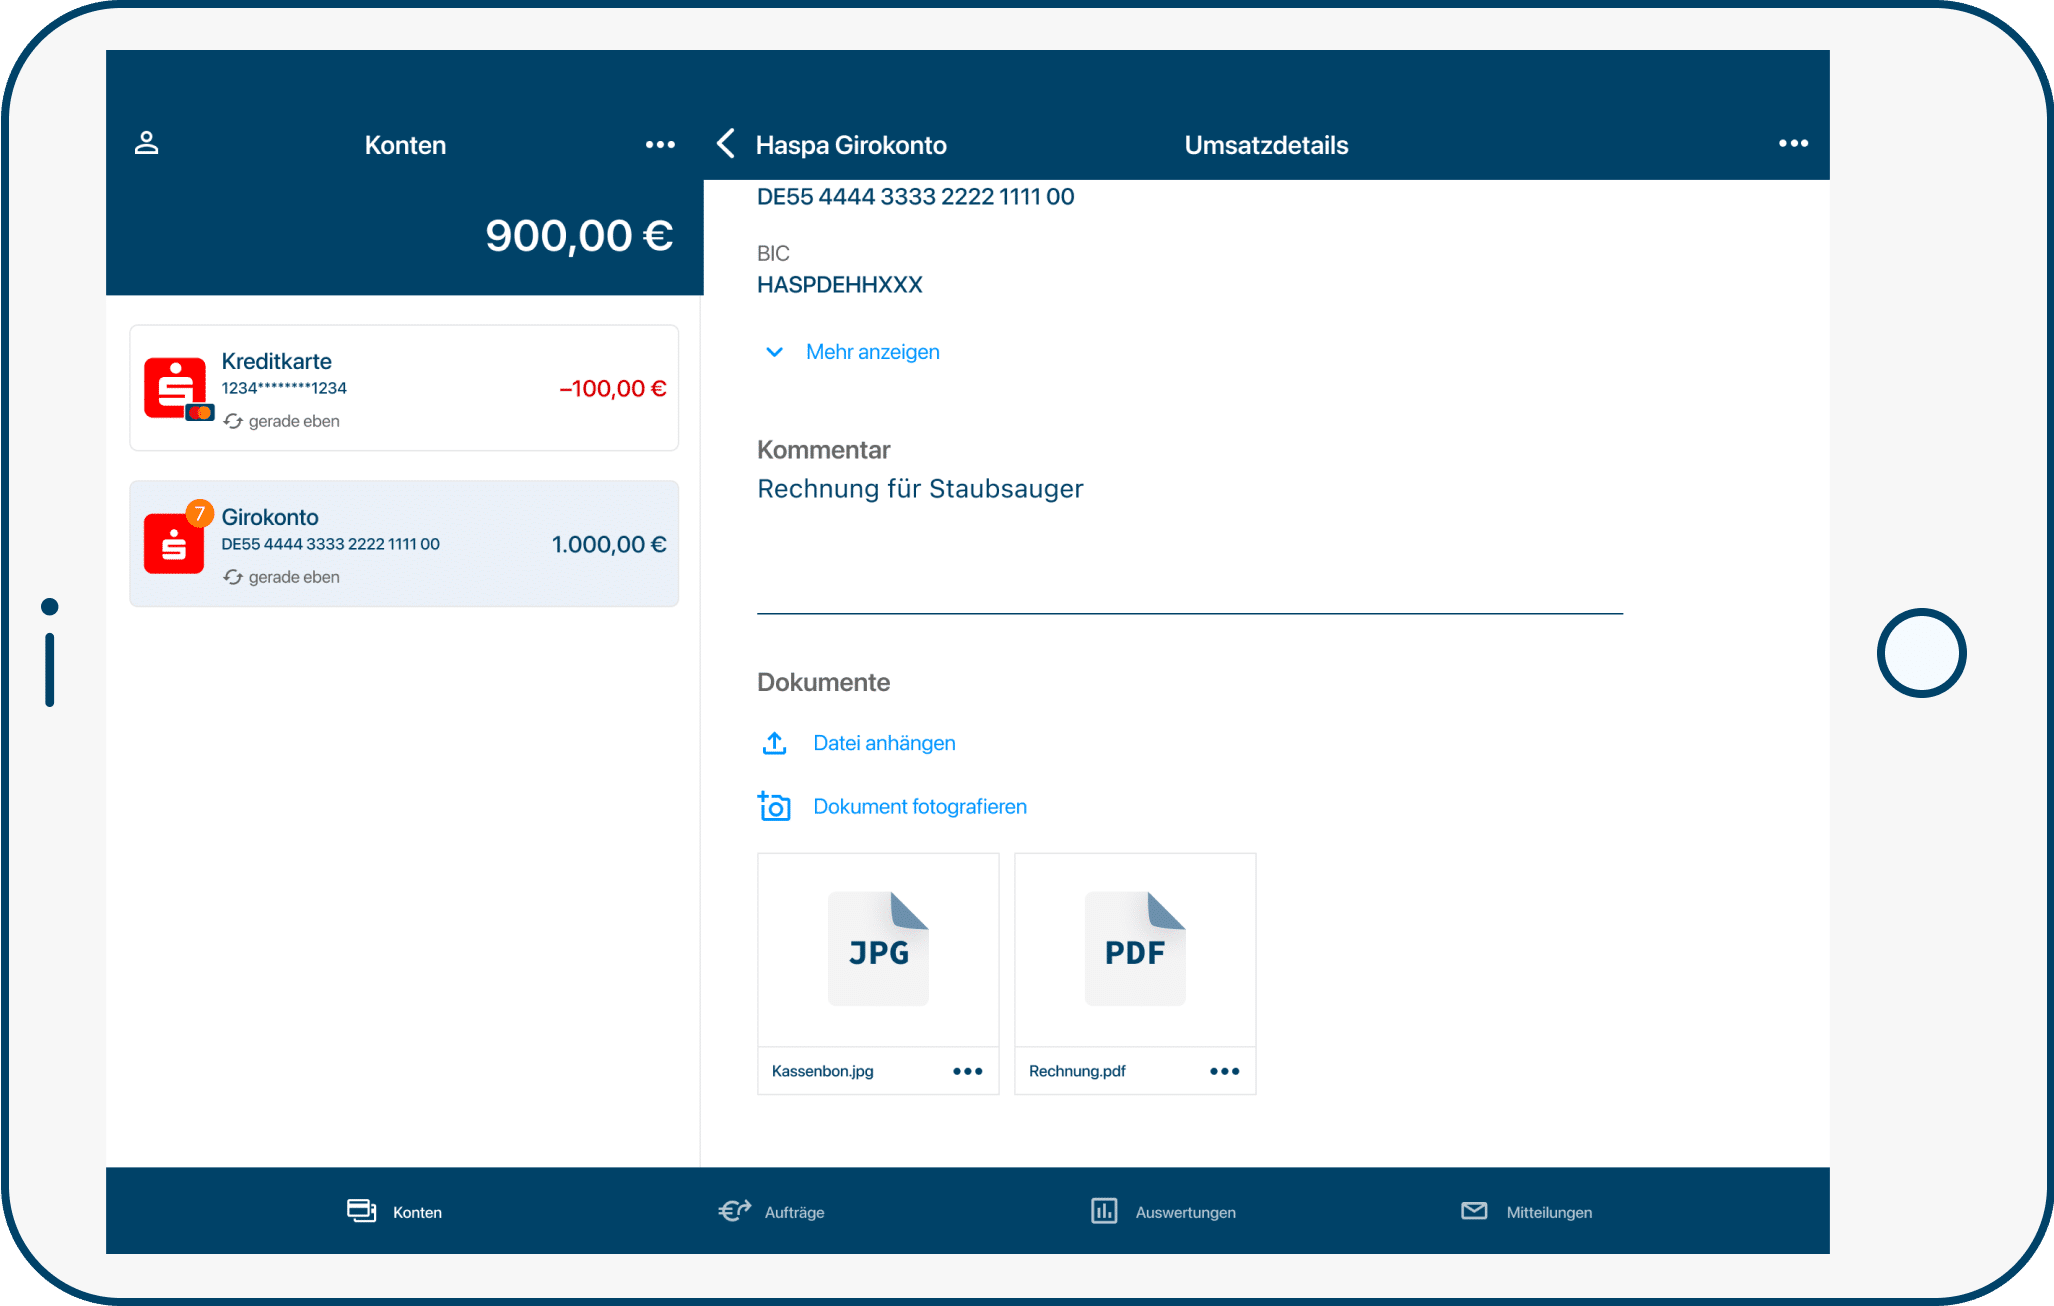
Task: Open the Kassenbon JPG thumbnail
Action: (878, 950)
